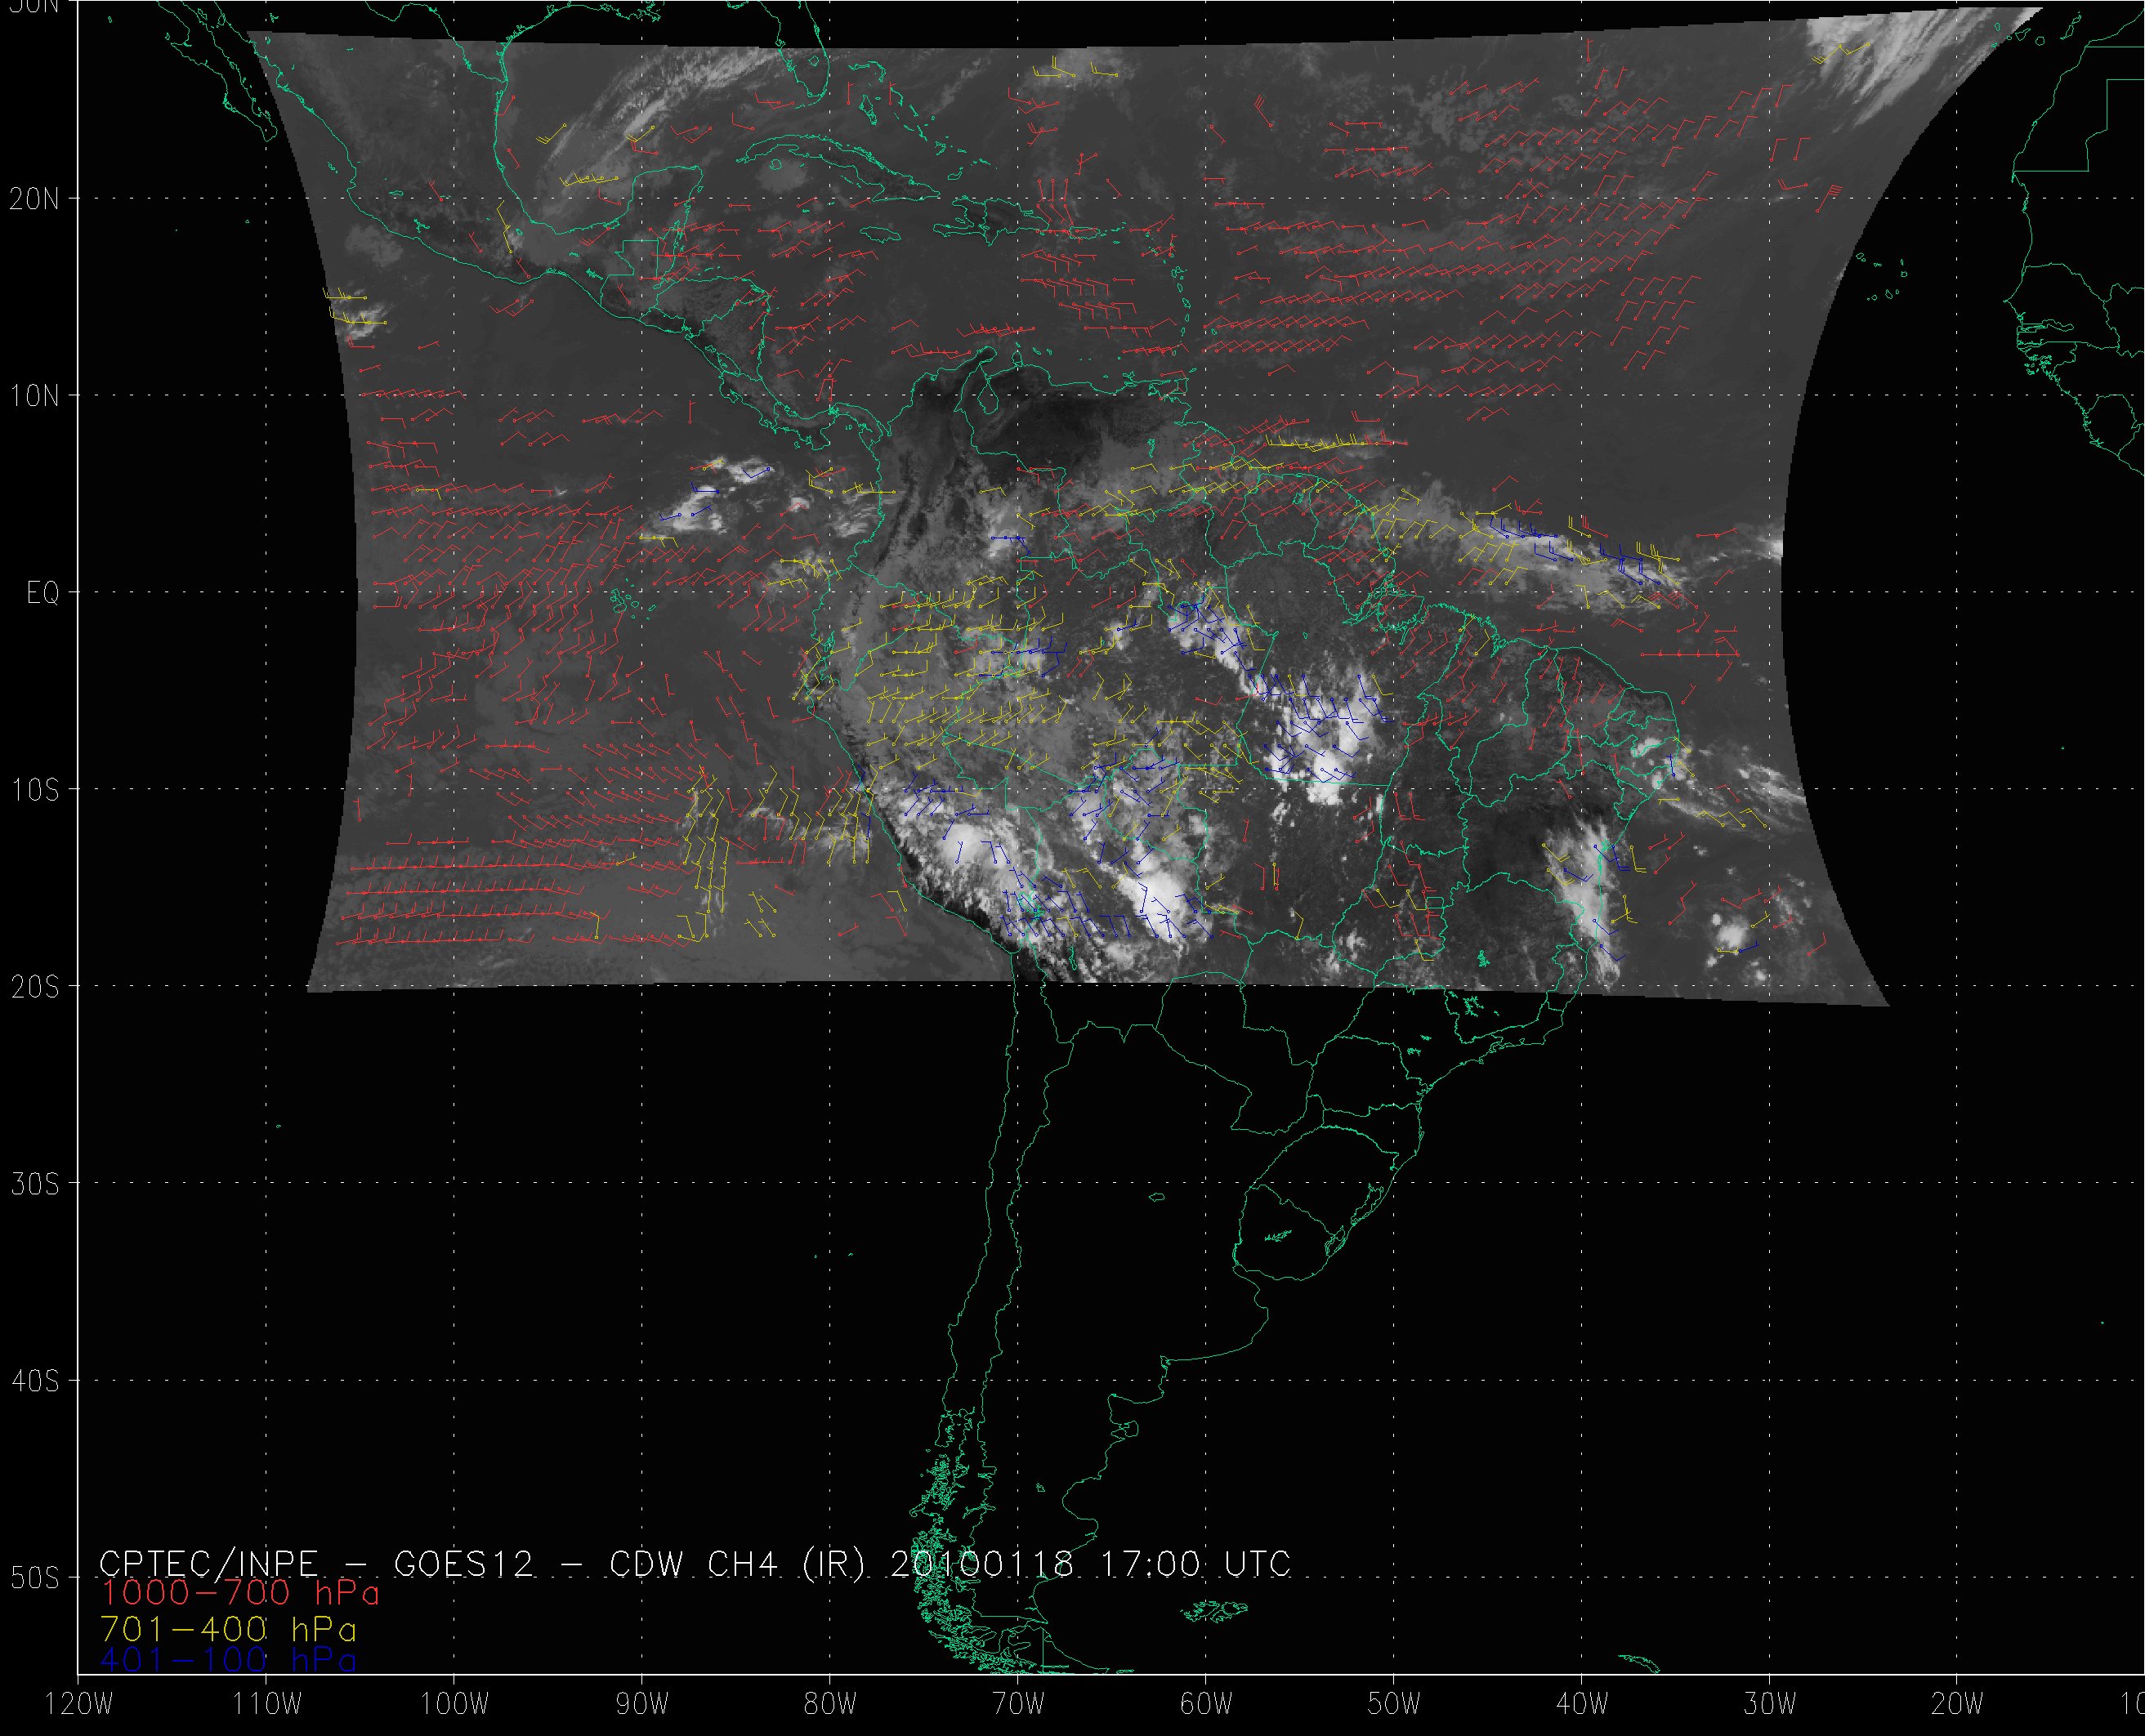Click the blue 401-100 hPa legend entry
Image resolution: width=2145 pixels, height=1736 pixels.
[228, 1660]
